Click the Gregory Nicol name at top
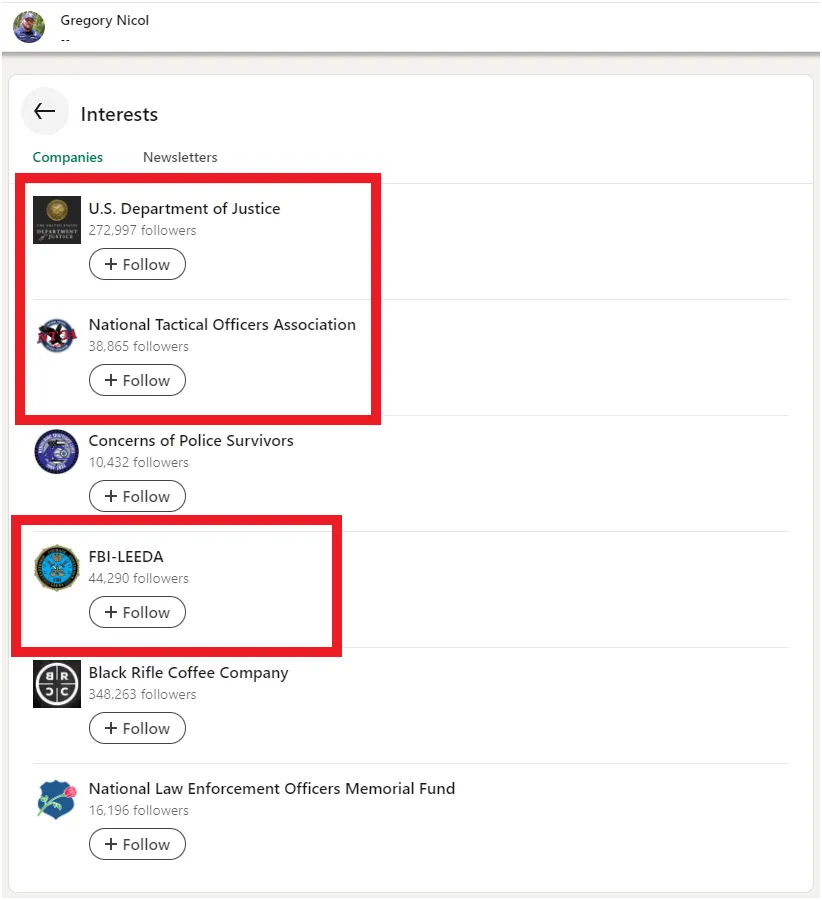This screenshot has height=900, width=822. (105, 21)
